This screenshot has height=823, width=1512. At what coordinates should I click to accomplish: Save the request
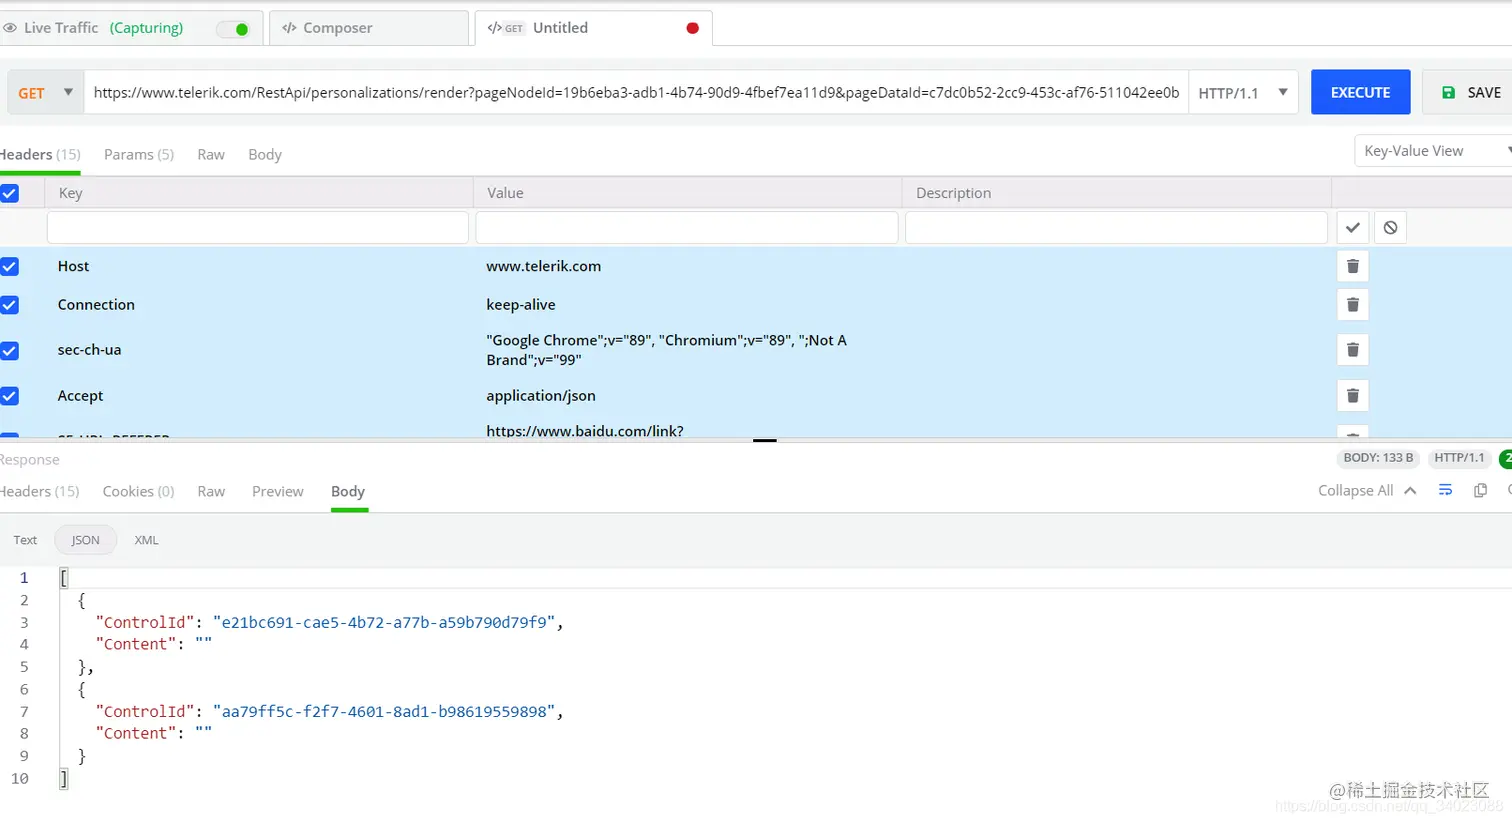pos(1470,92)
